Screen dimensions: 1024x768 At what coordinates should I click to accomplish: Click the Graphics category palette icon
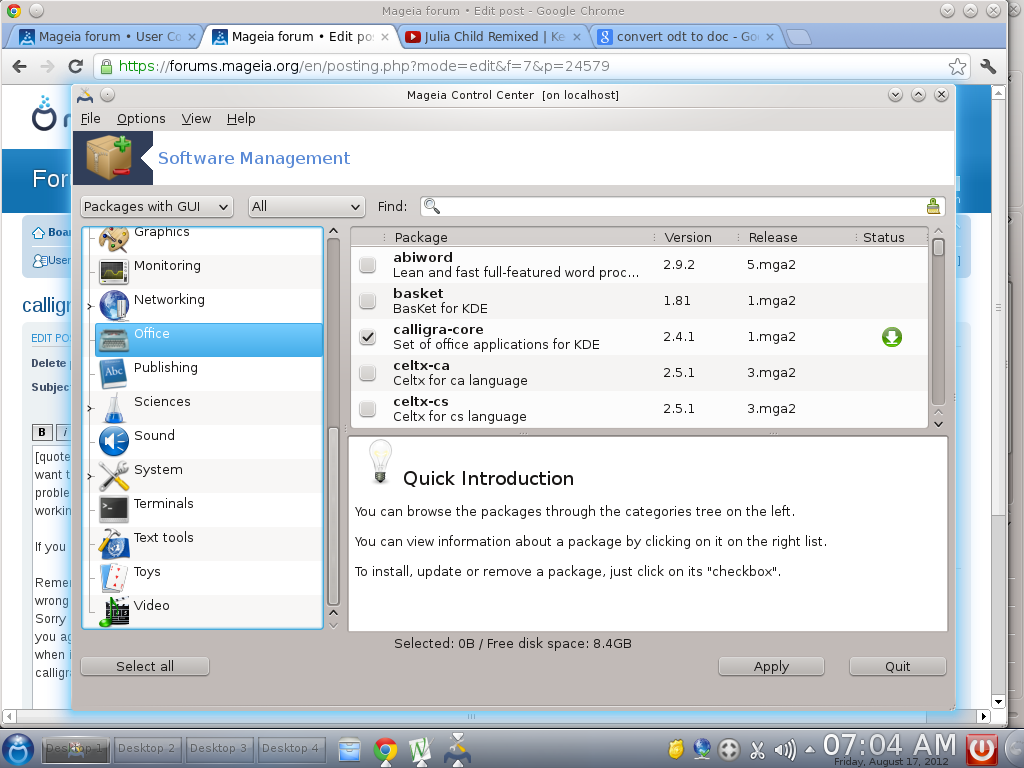pyautogui.click(x=114, y=239)
